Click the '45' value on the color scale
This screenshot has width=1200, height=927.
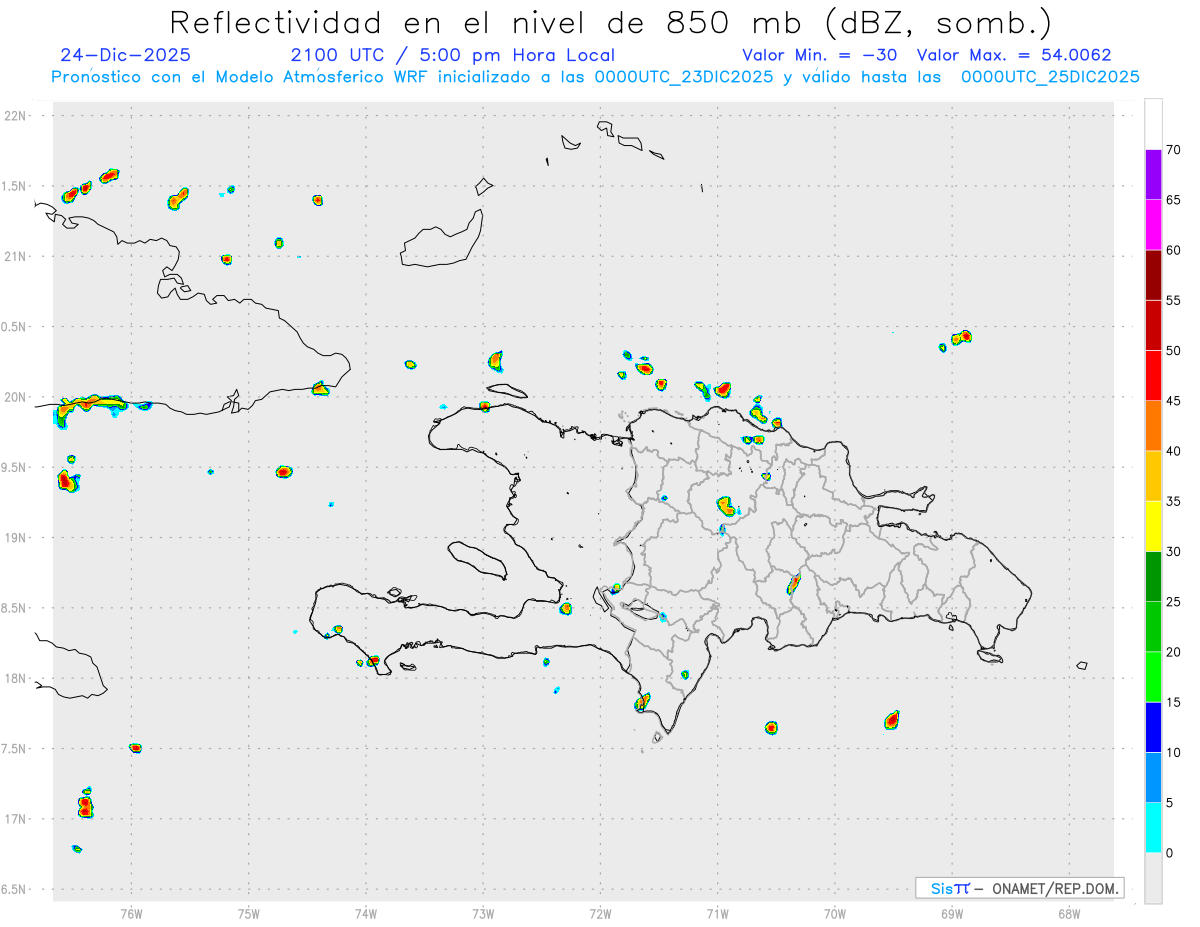(1173, 401)
